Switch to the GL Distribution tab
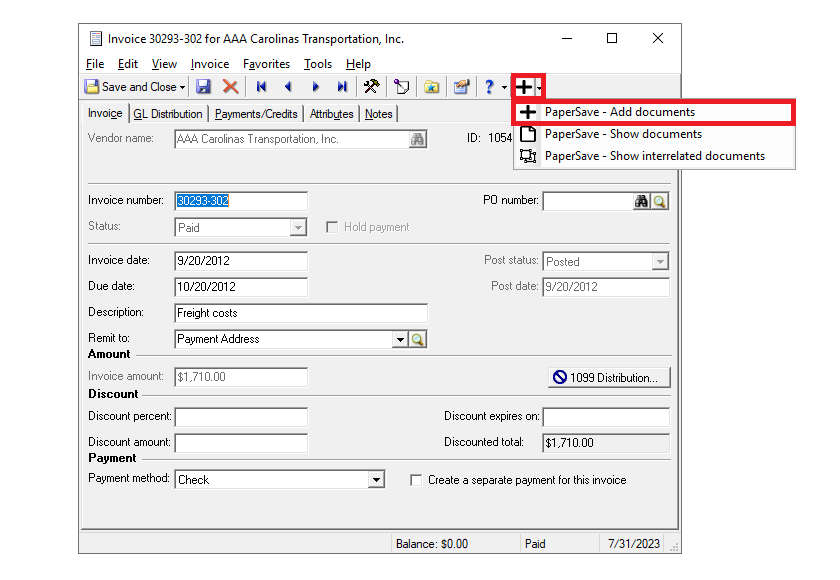This screenshot has height=580, width=840. tap(168, 113)
